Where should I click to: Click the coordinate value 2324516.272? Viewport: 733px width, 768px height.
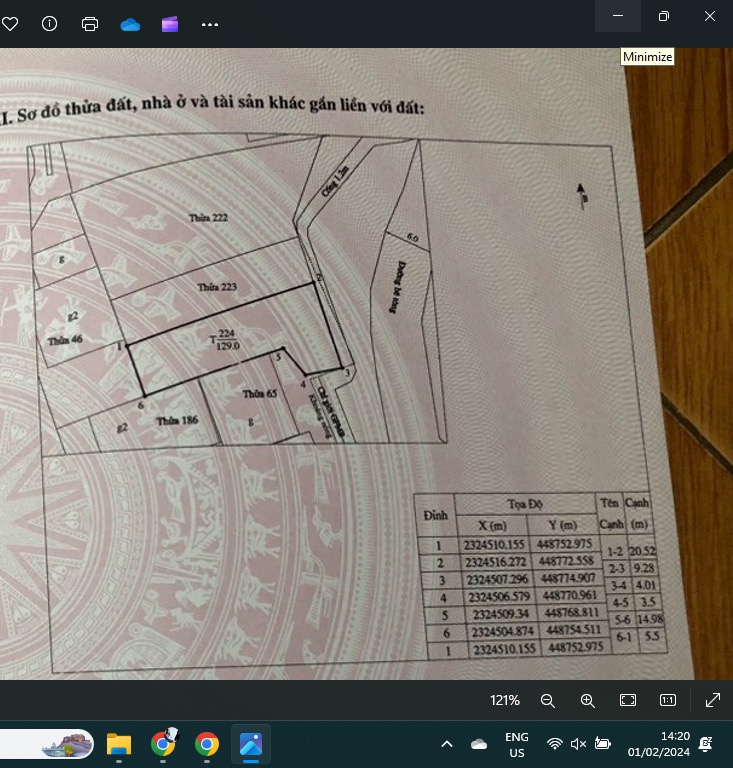pyautogui.click(x=496, y=562)
